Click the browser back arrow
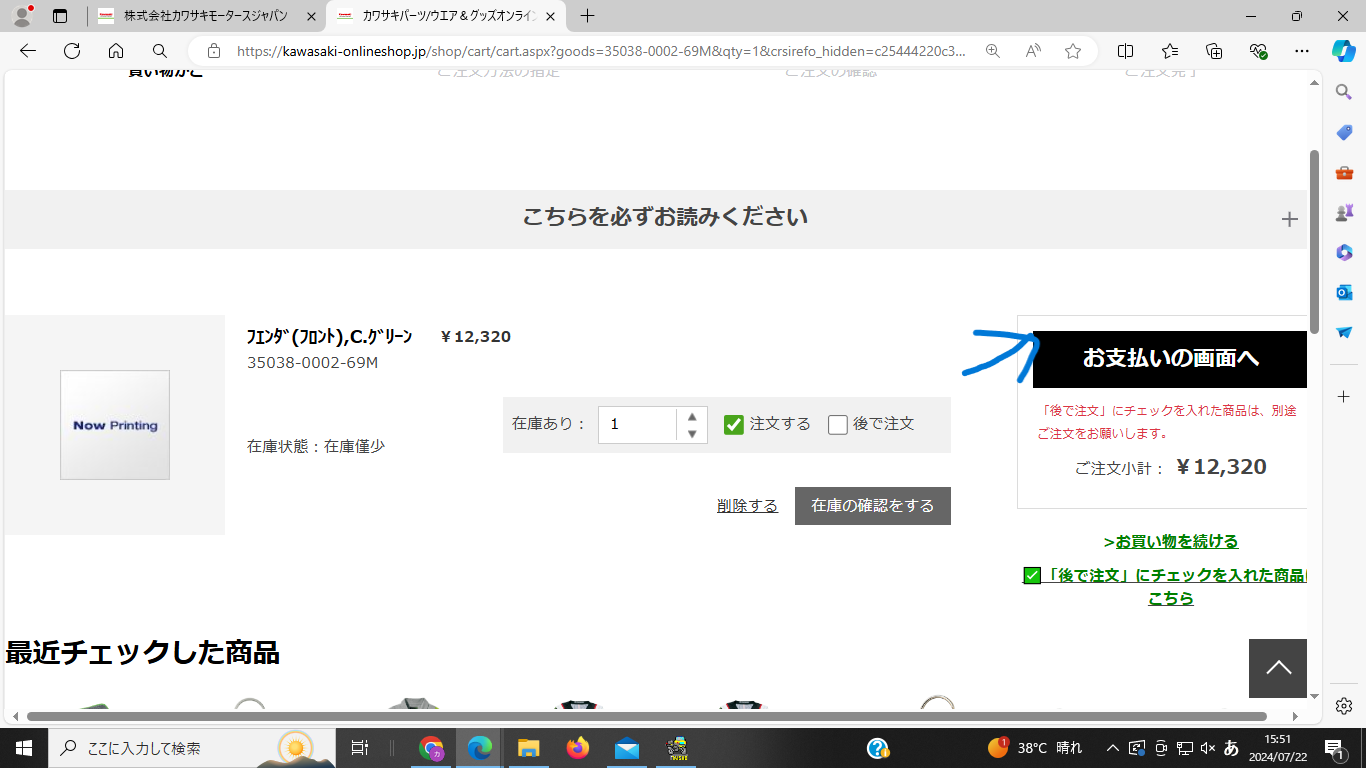The image size is (1366, 768). (28, 51)
